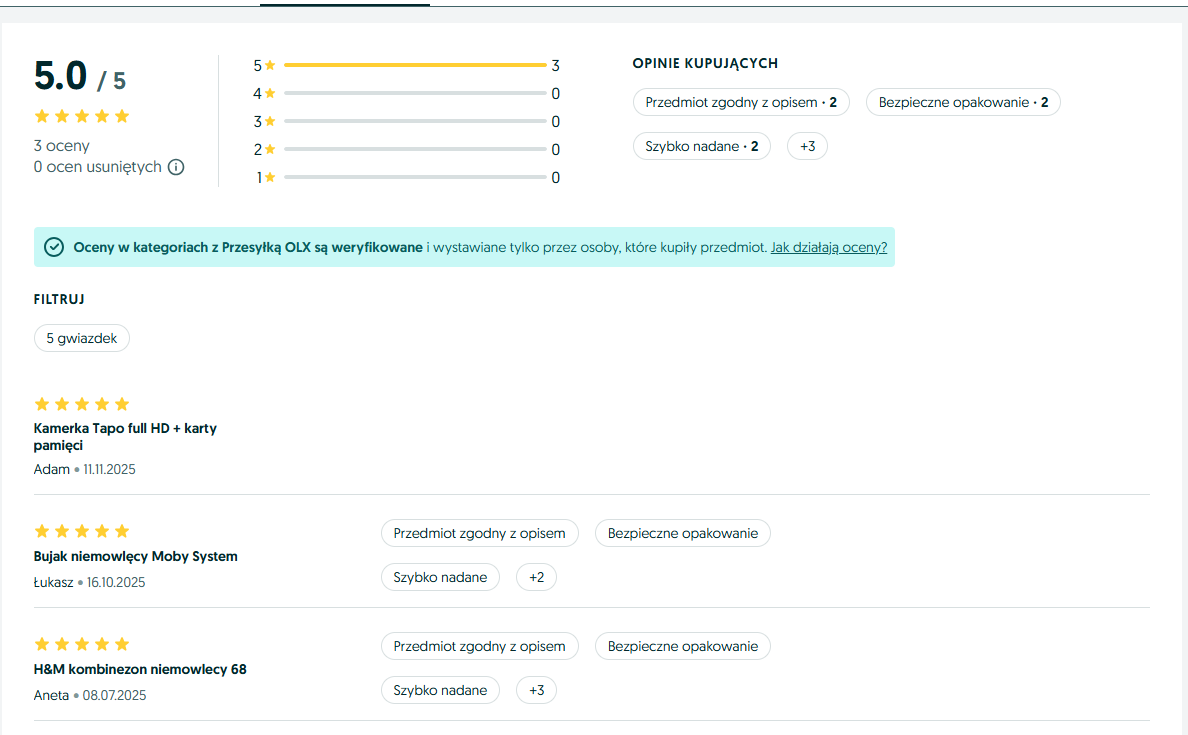Toggle the '5 gwiazdek' filter chip

pos(82,338)
